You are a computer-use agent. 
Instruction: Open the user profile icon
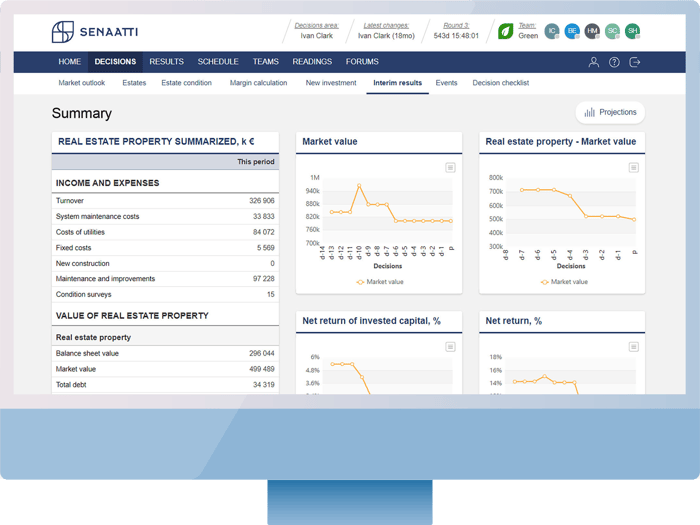[x=593, y=62]
